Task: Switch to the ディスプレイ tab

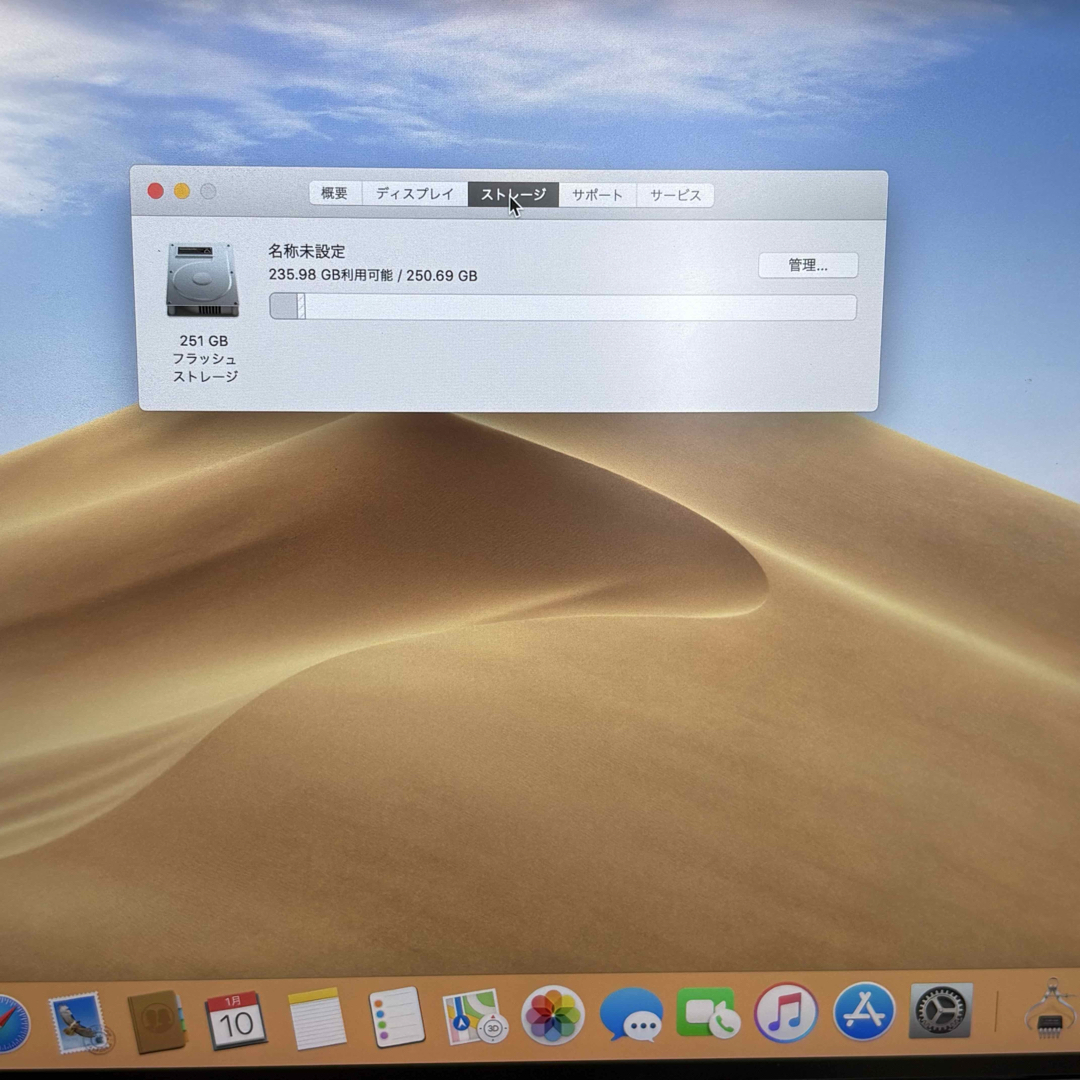Action: [415, 194]
